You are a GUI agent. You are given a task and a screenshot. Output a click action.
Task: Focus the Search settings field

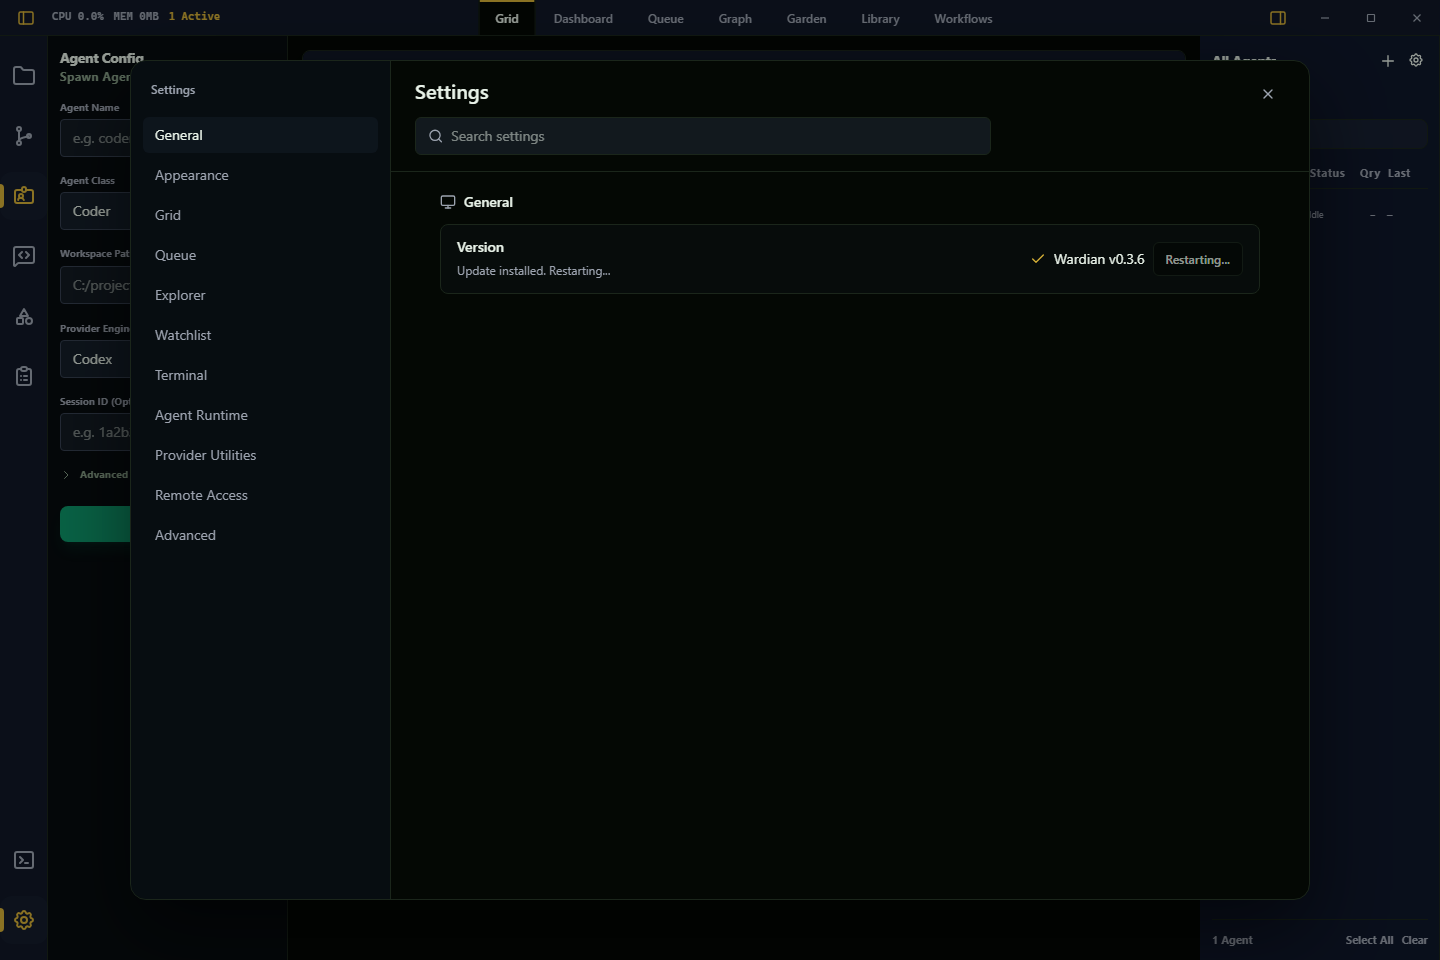[x=703, y=136]
